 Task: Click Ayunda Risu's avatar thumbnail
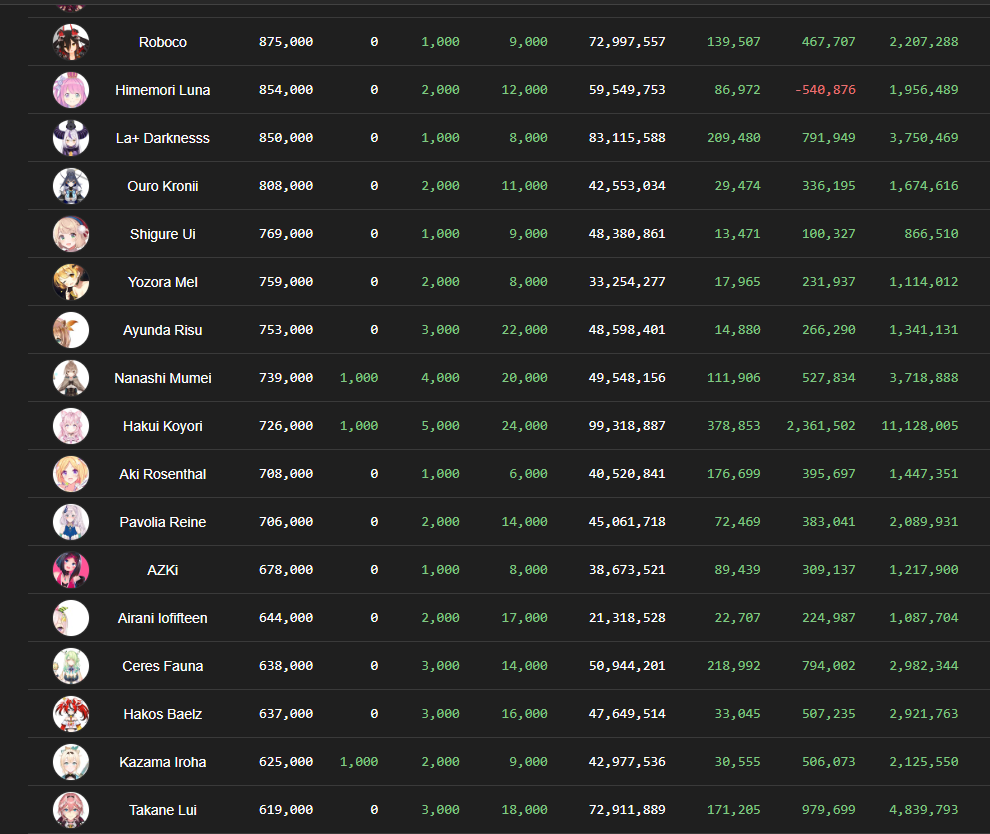[71, 330]
